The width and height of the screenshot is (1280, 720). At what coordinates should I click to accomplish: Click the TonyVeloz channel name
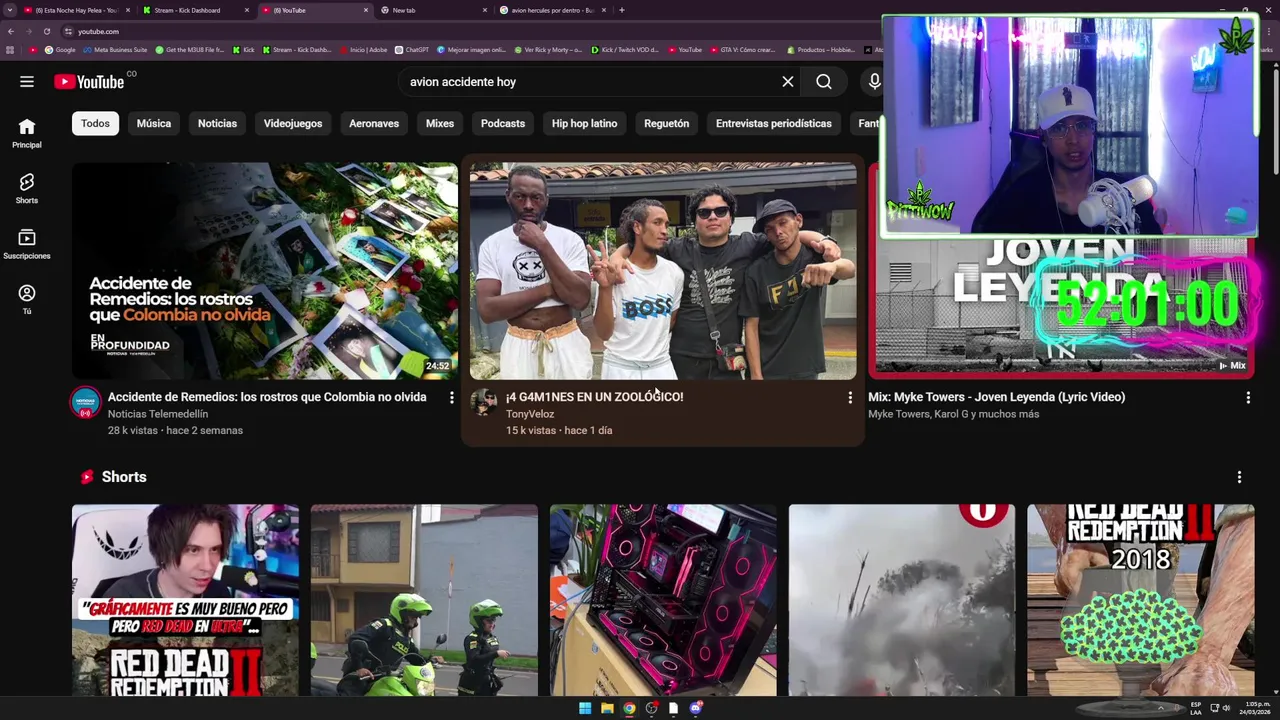click(530, 414)
